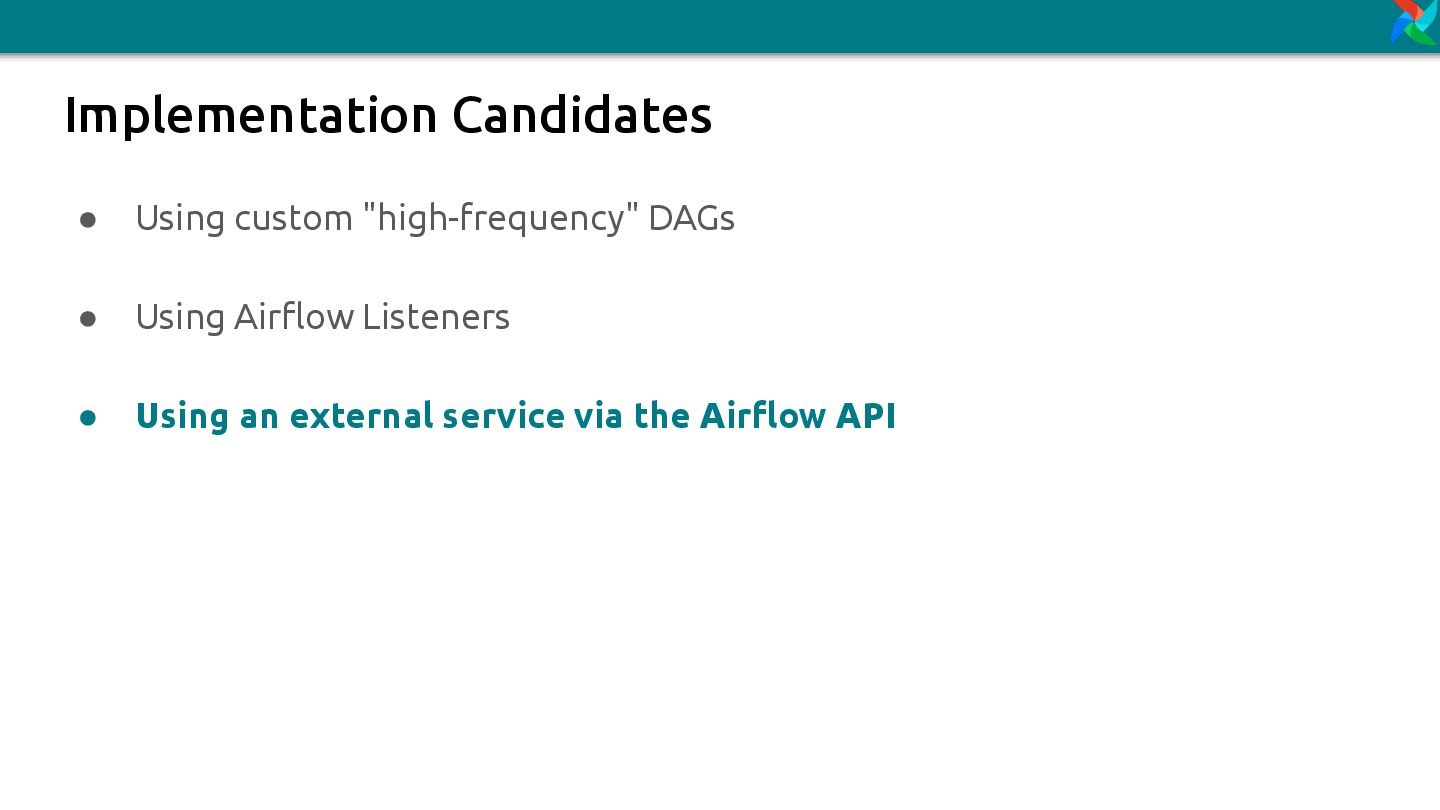Click the word "Candidates" in the title
This screenshot has height=810, width=1440.
pos(582,115)
